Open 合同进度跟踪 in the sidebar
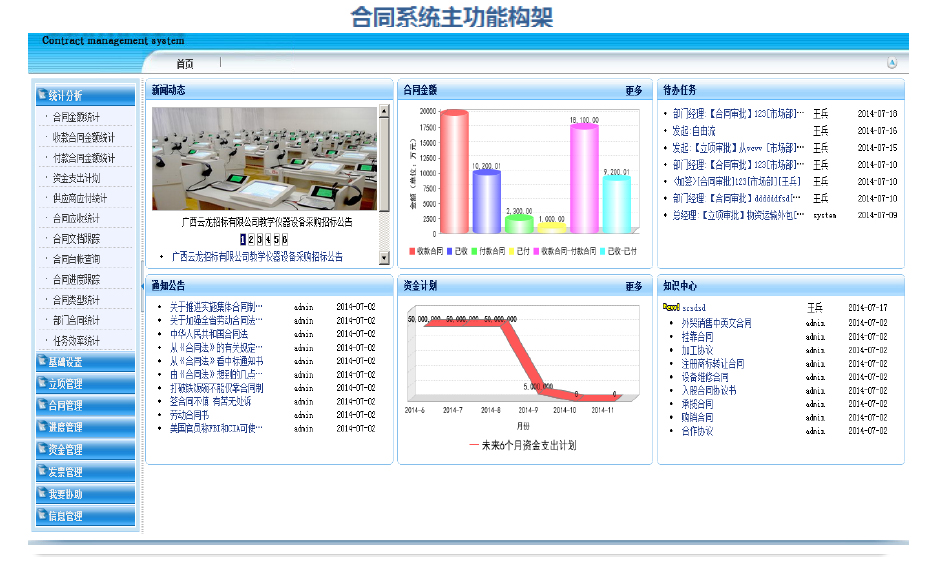935x581 pixels. [76, 279]
